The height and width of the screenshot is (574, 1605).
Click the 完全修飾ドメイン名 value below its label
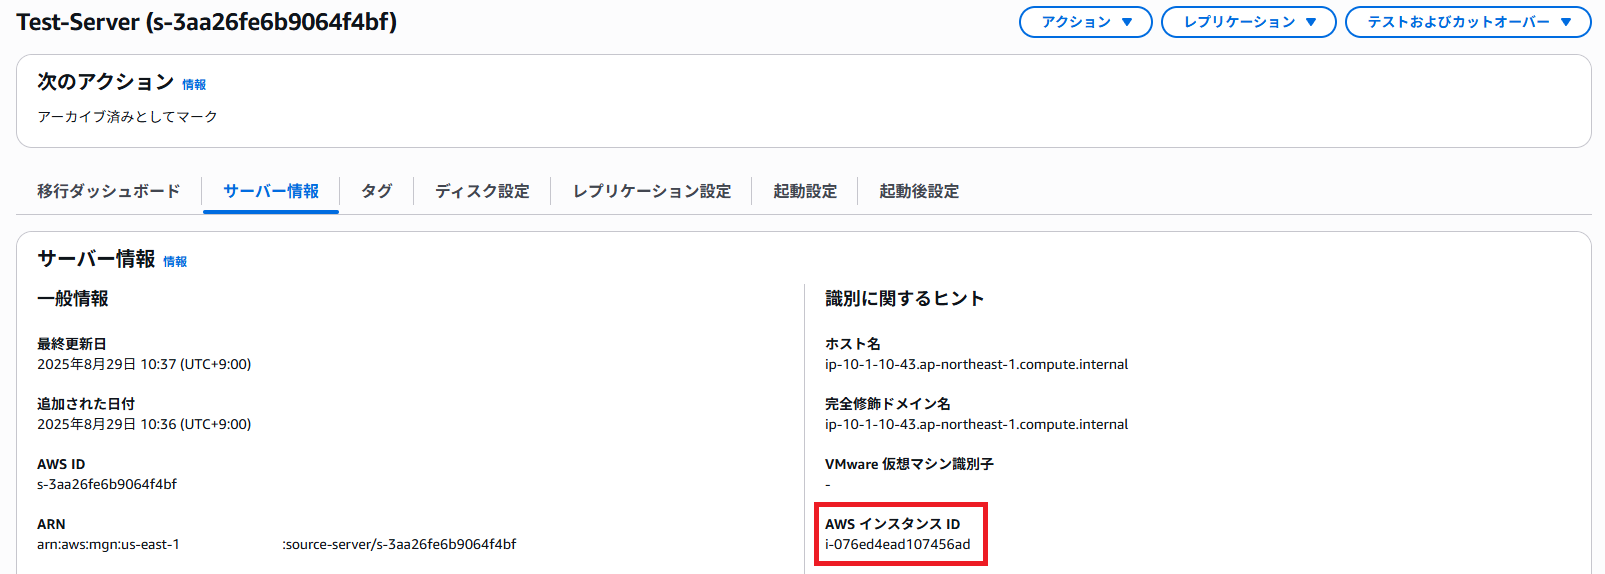coord(976,424)
